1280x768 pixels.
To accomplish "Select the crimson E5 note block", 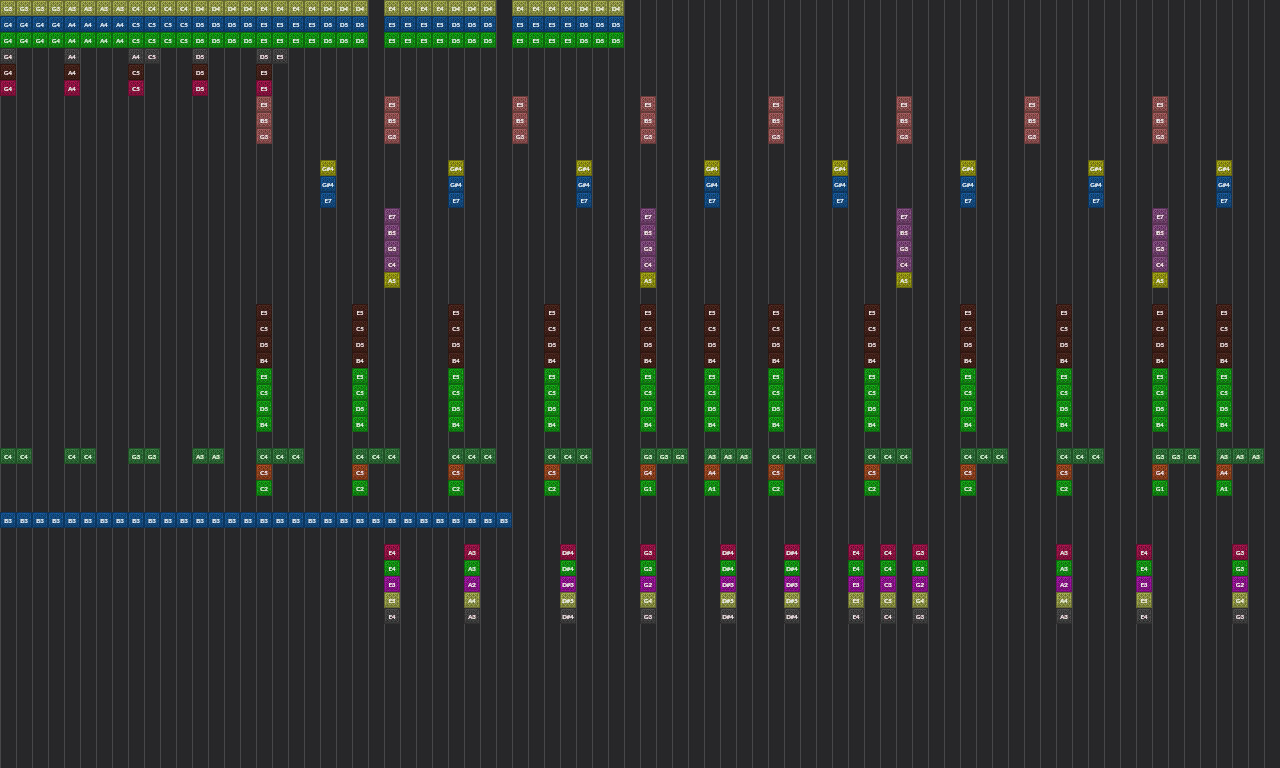I will point(264,88).
